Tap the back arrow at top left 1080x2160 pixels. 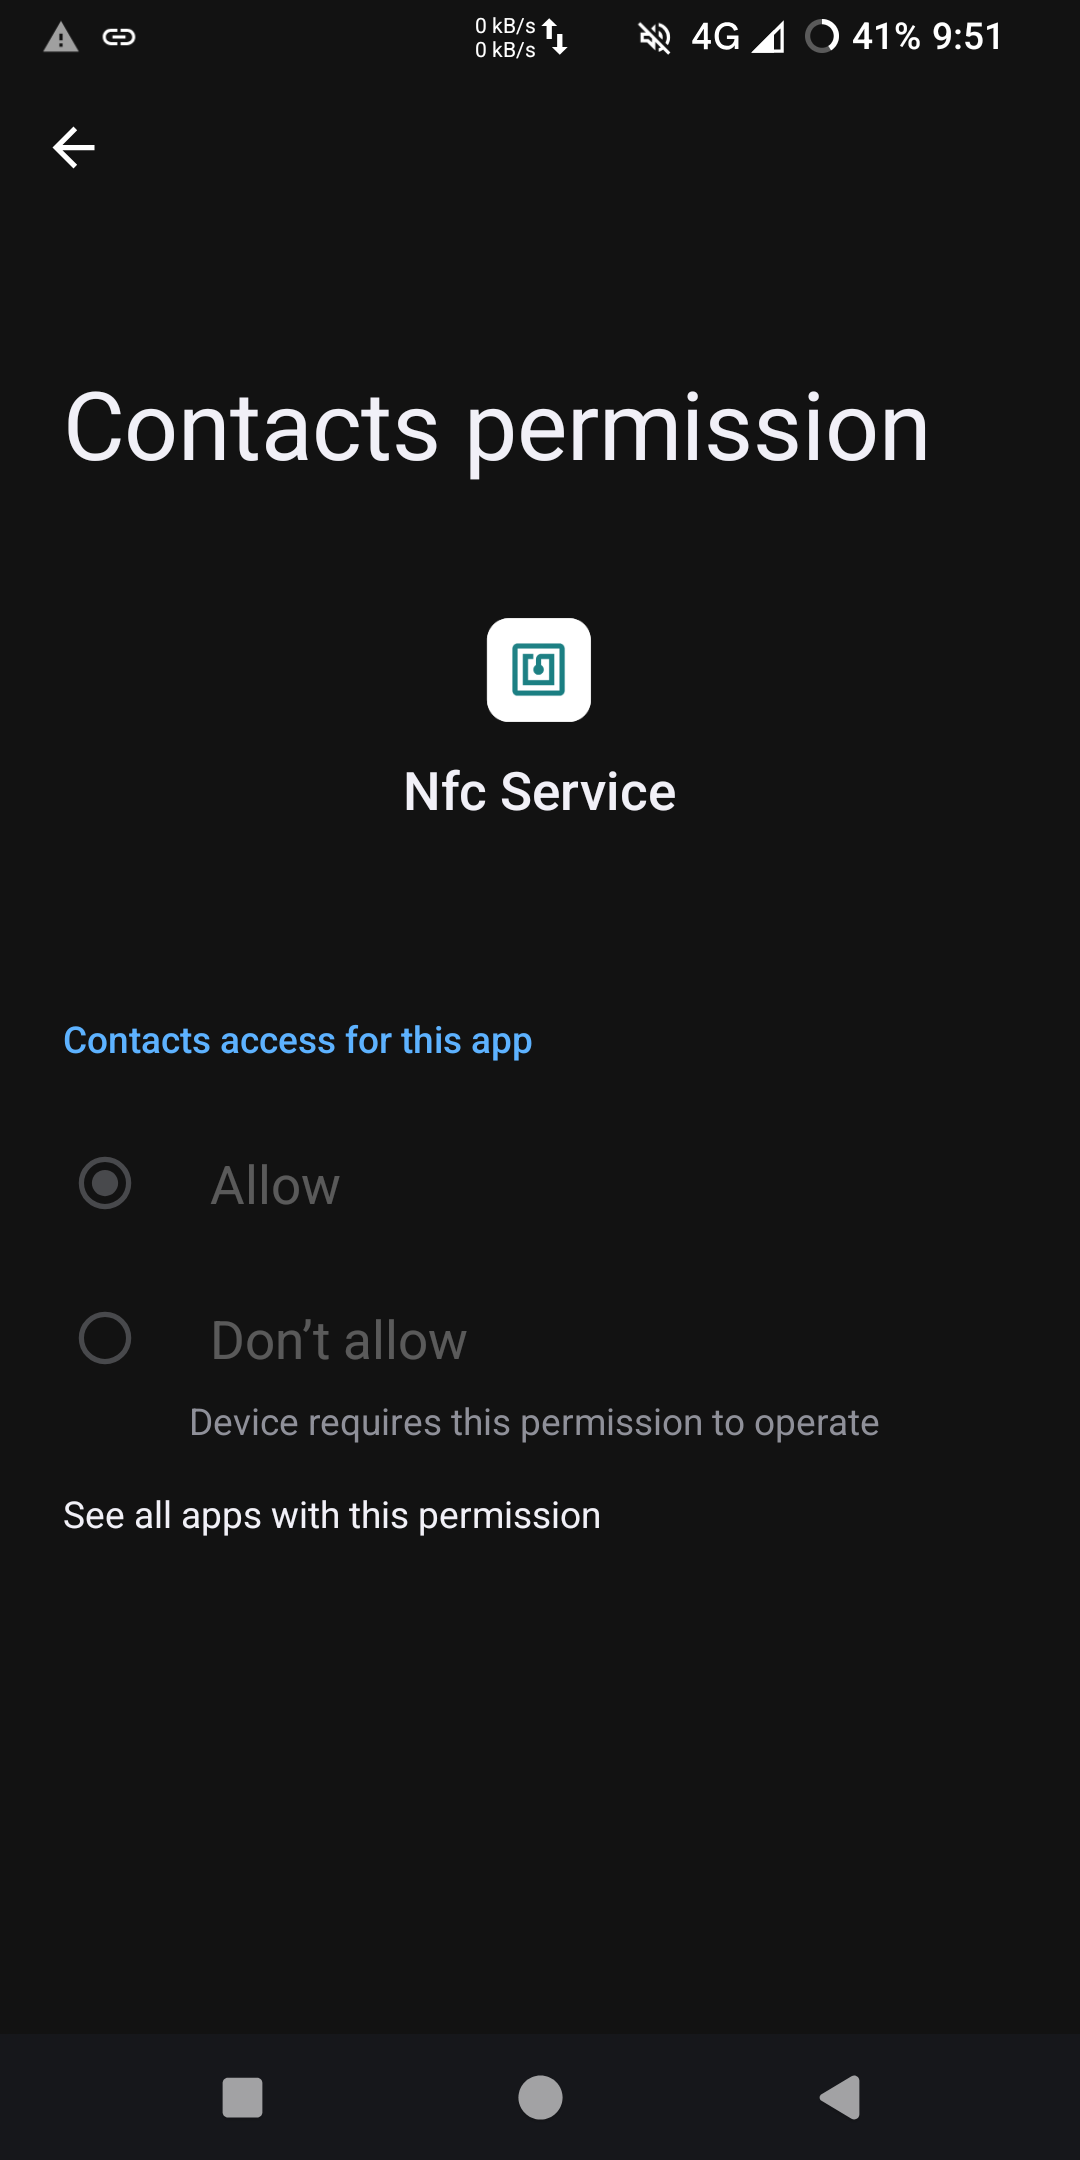(x=73, y=147)
